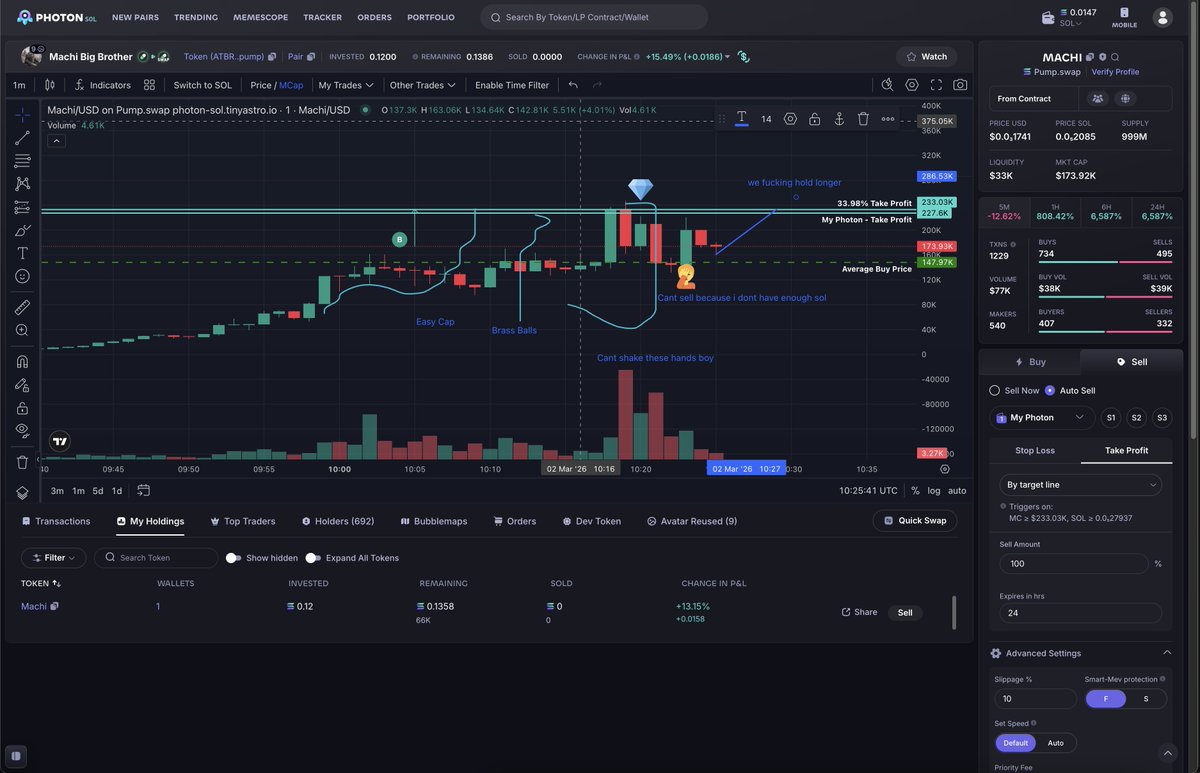Open the Quick Swap button
The height and width of the screenshot is (773, 1200).
[x=914, y=520]
